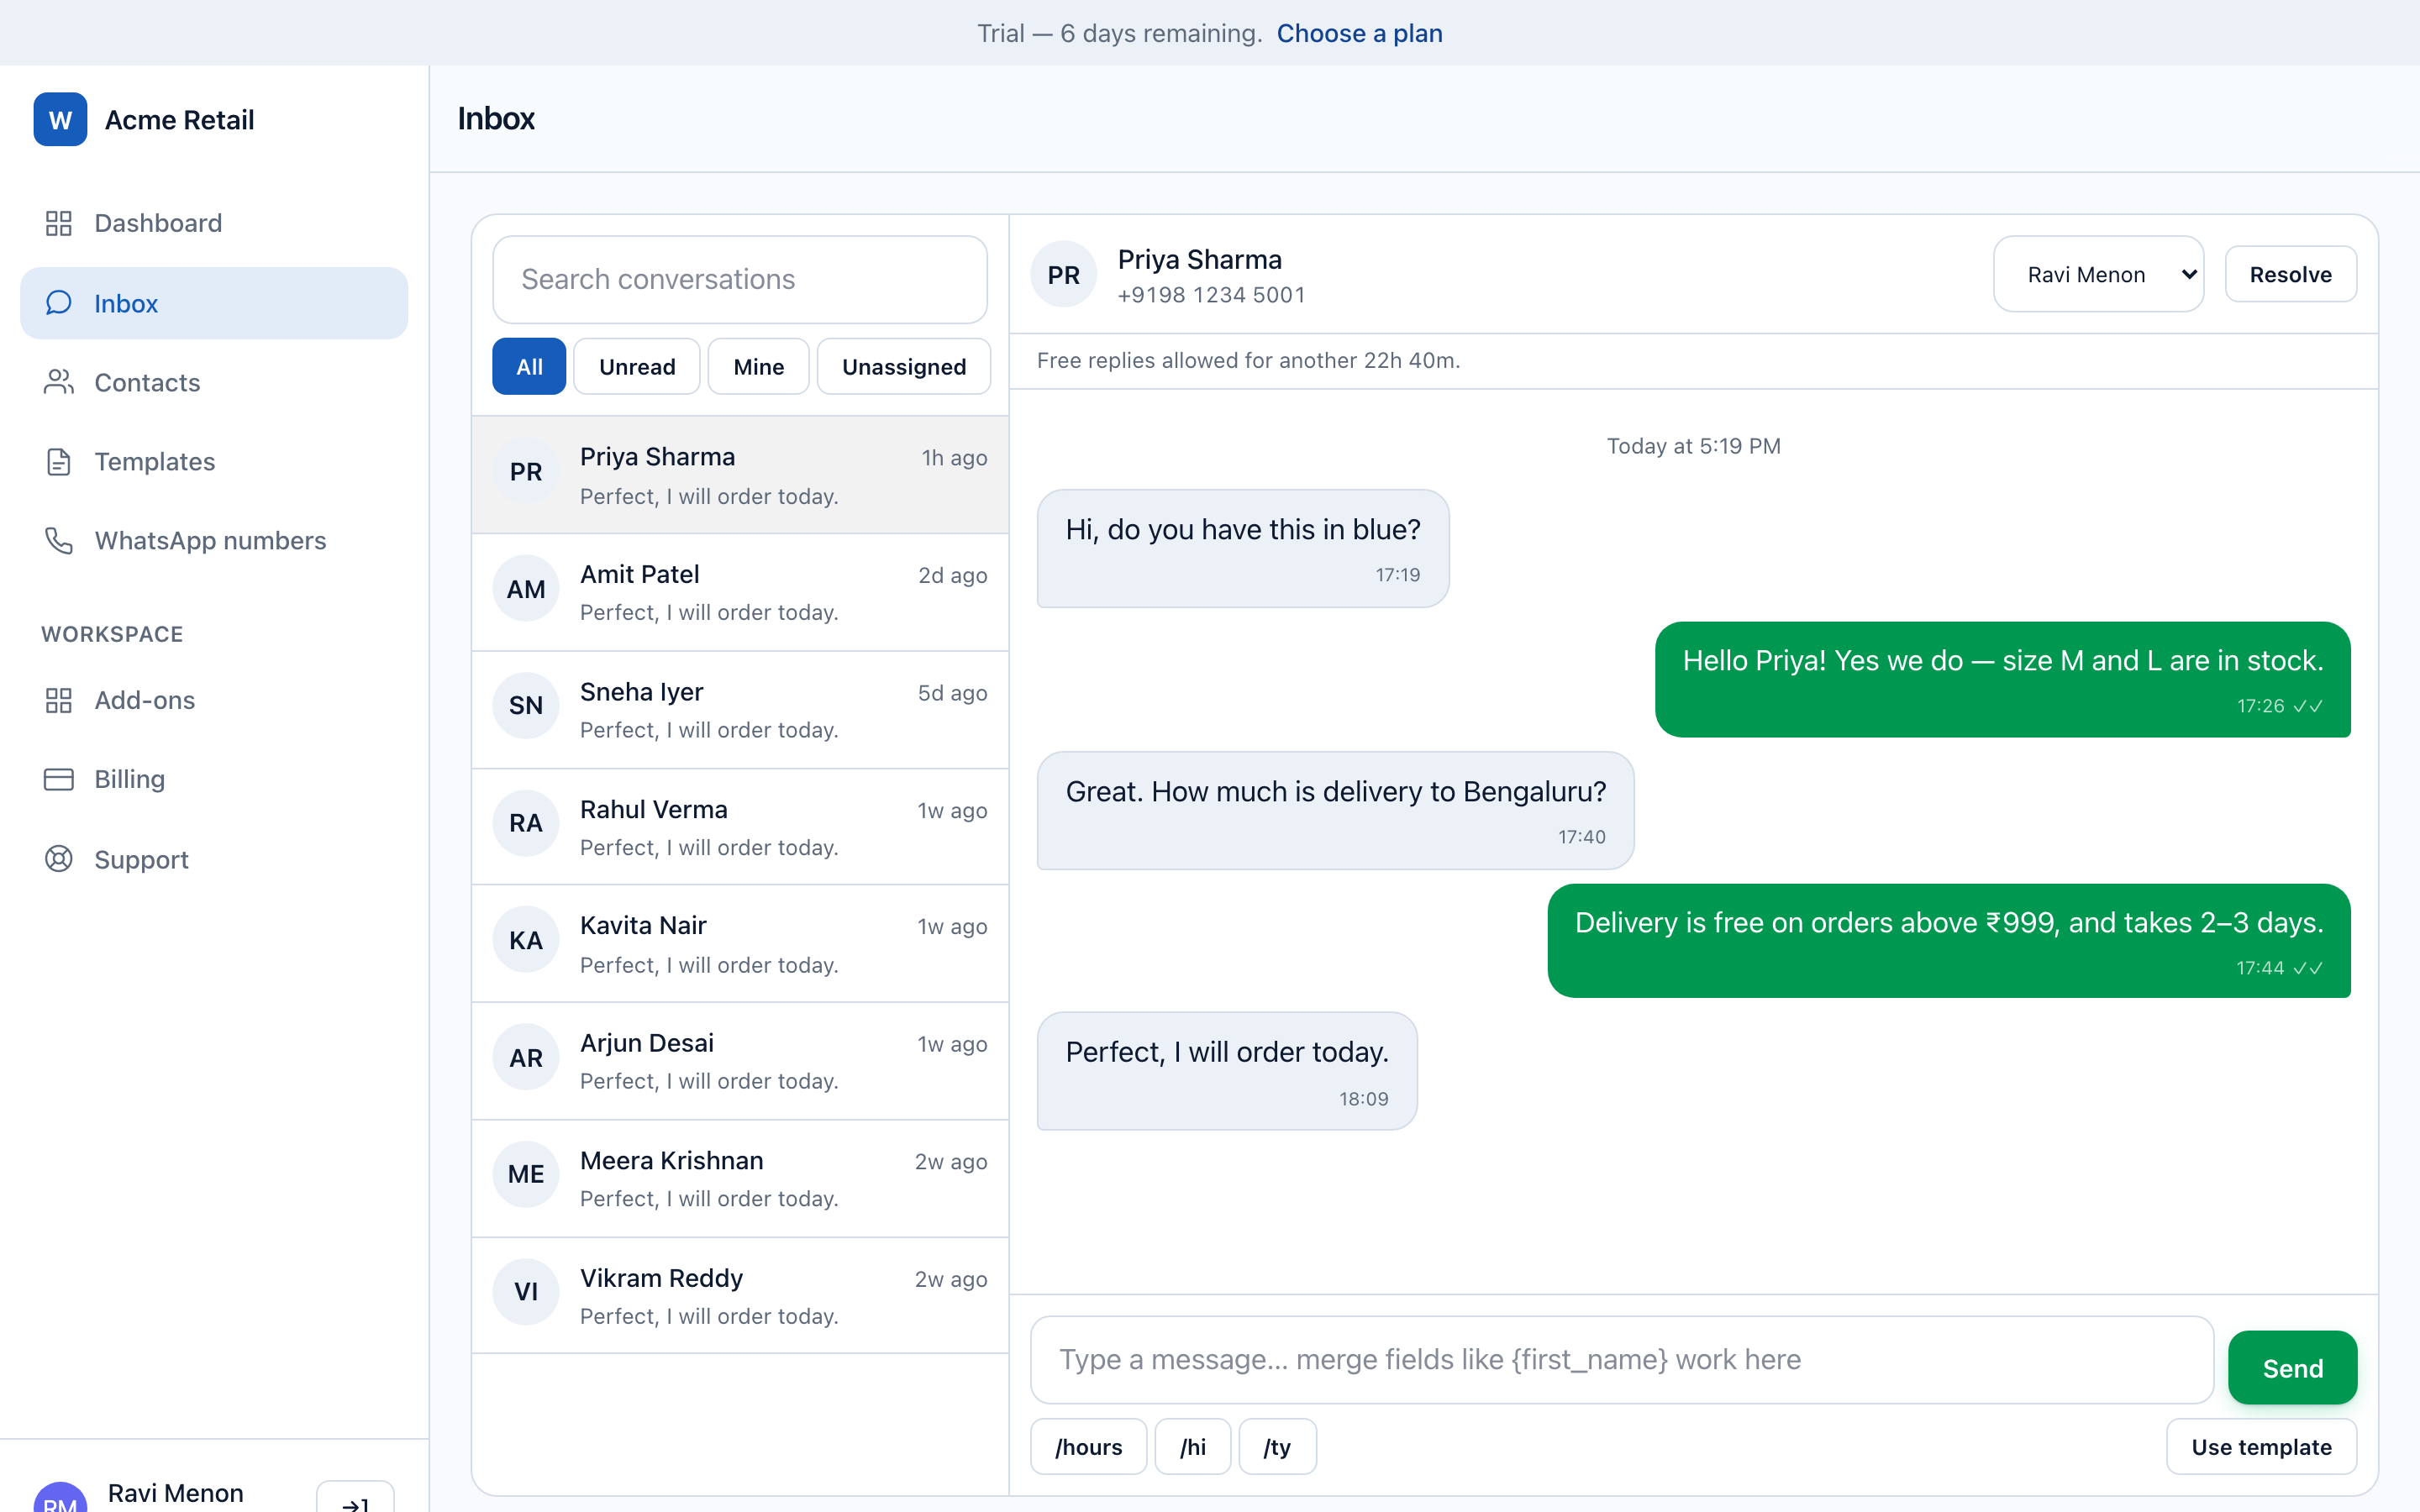This screenshot has height=1512, width=2420.
Task: Click the delivery to Bengaluru message
Action: click(x=1335, y=810)
